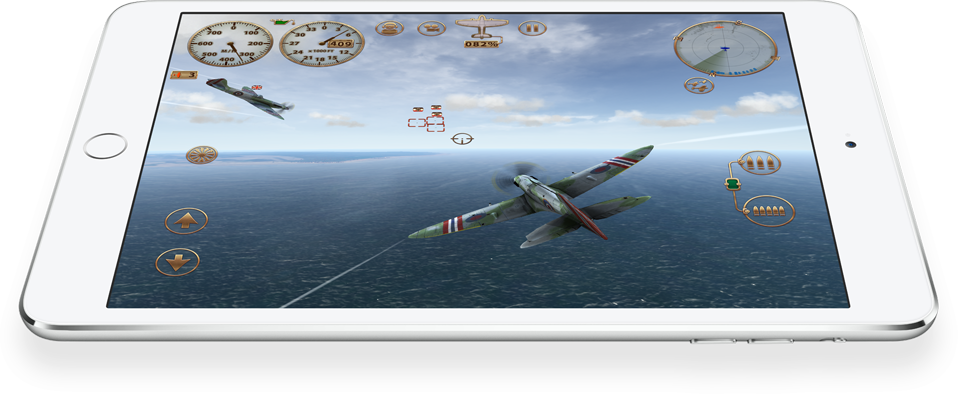Open the radar minimap display
This screenshot has width=958, height=394.
725,48
